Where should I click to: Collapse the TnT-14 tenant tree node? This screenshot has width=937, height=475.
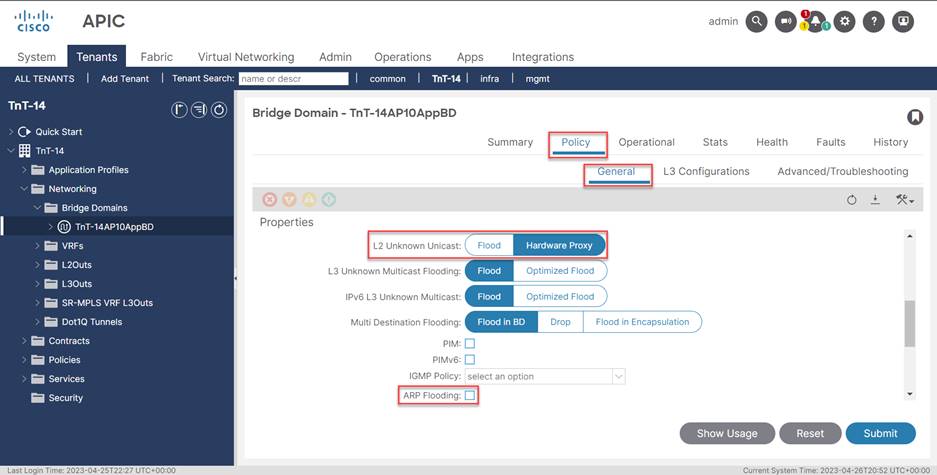tap(11, 151)
